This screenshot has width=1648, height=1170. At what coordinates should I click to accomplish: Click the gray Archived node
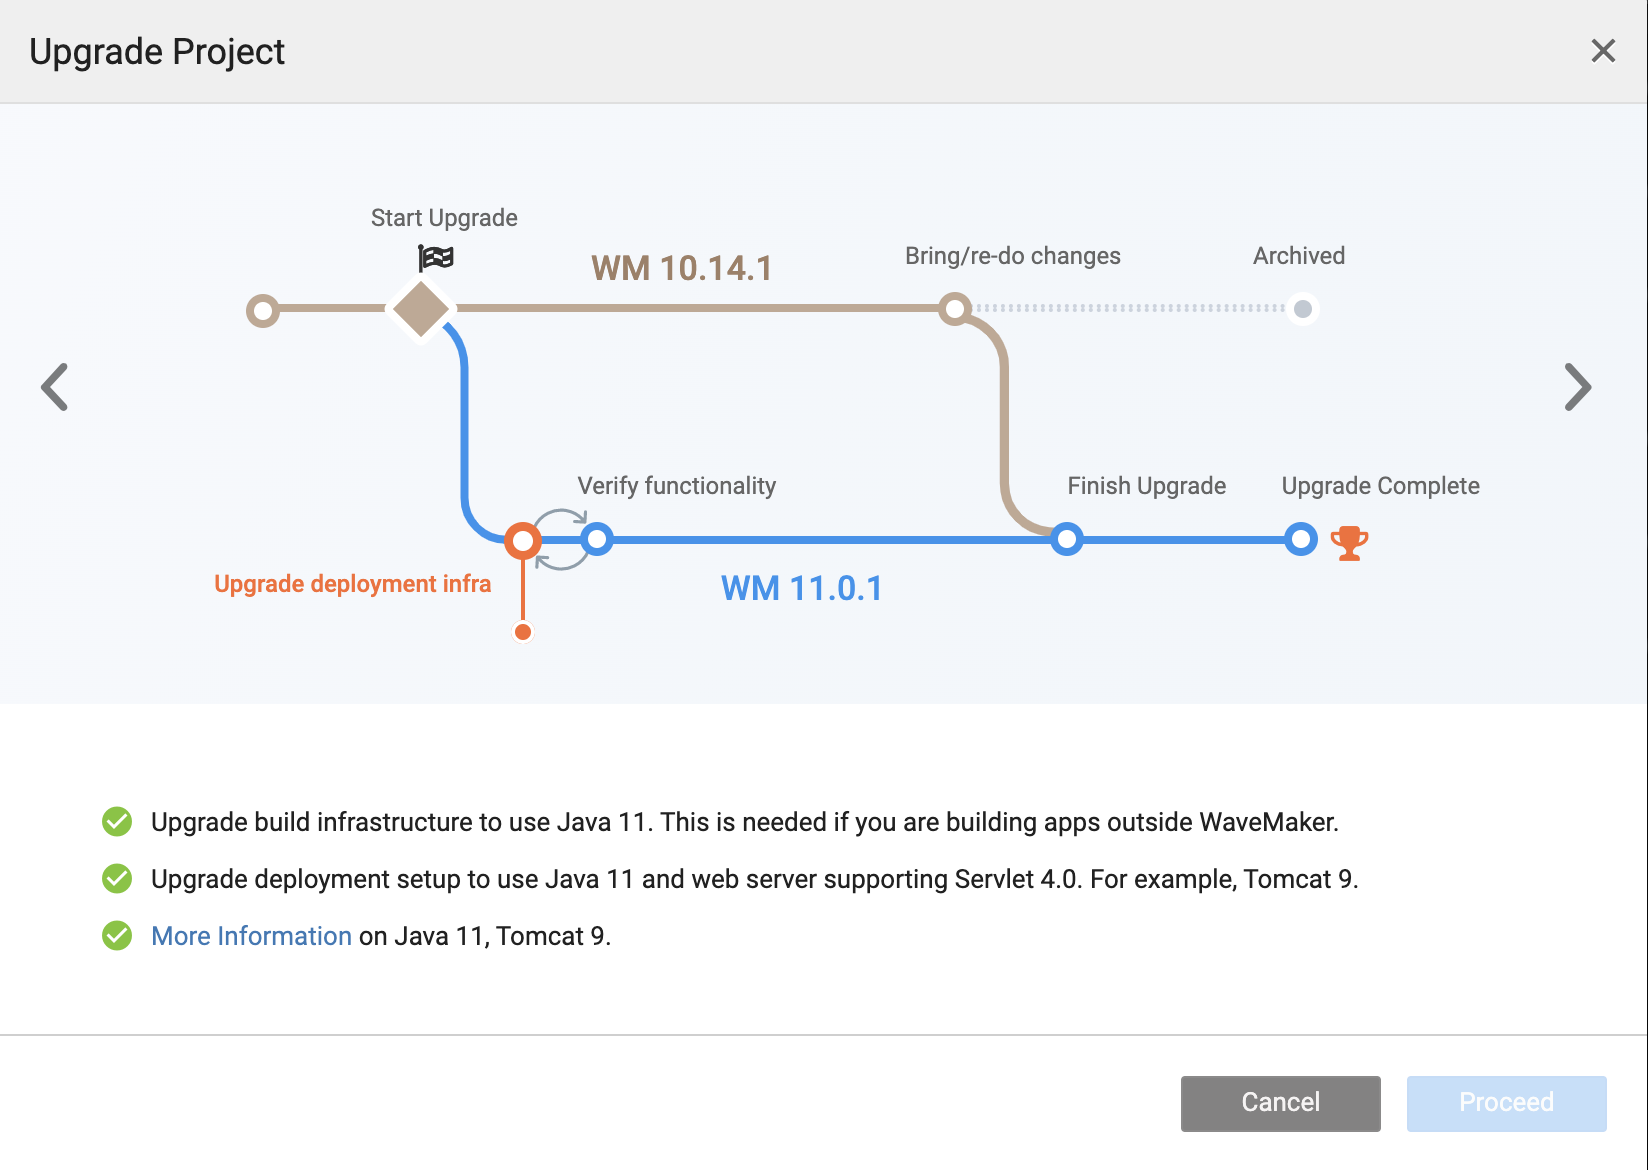pos(1303,309)
